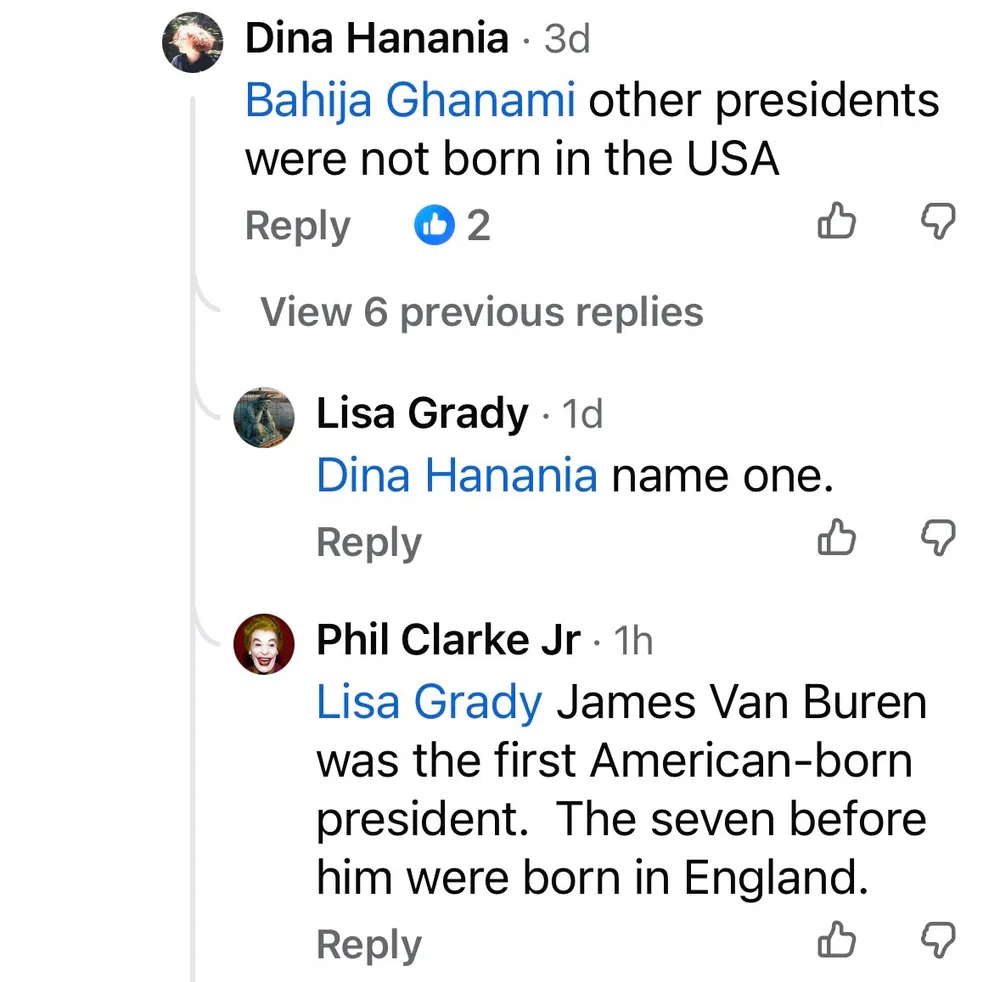Thumbs down Phil Clarke Jr's reply
The width and height of the screenshot is (1000, 982).
(937, 940)
